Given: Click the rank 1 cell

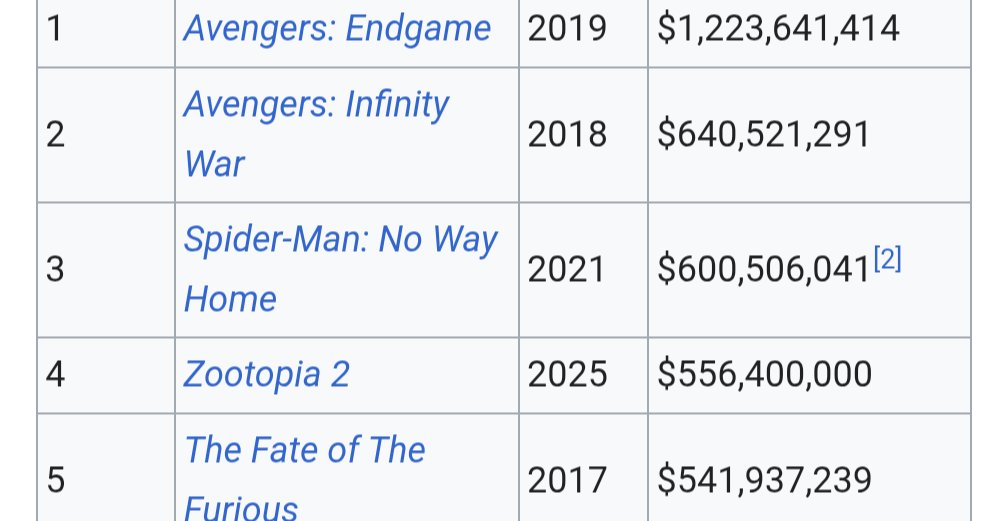Looking at the screenshot, I should point(55,29).
